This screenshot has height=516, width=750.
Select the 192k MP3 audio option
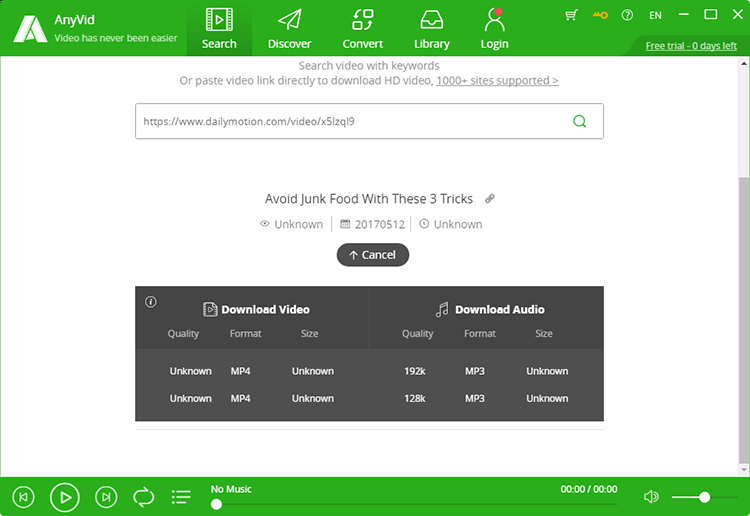click(x=486, y=371)
